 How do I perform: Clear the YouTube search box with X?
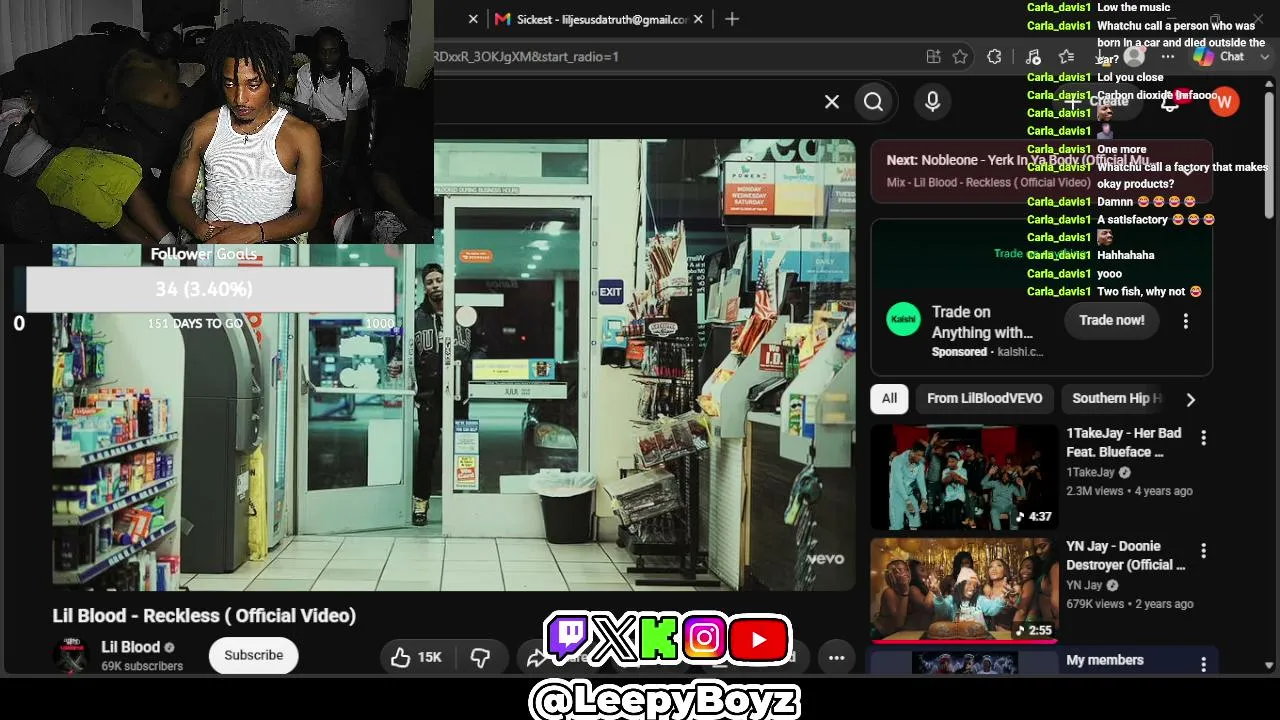click(x=832, y=102)
